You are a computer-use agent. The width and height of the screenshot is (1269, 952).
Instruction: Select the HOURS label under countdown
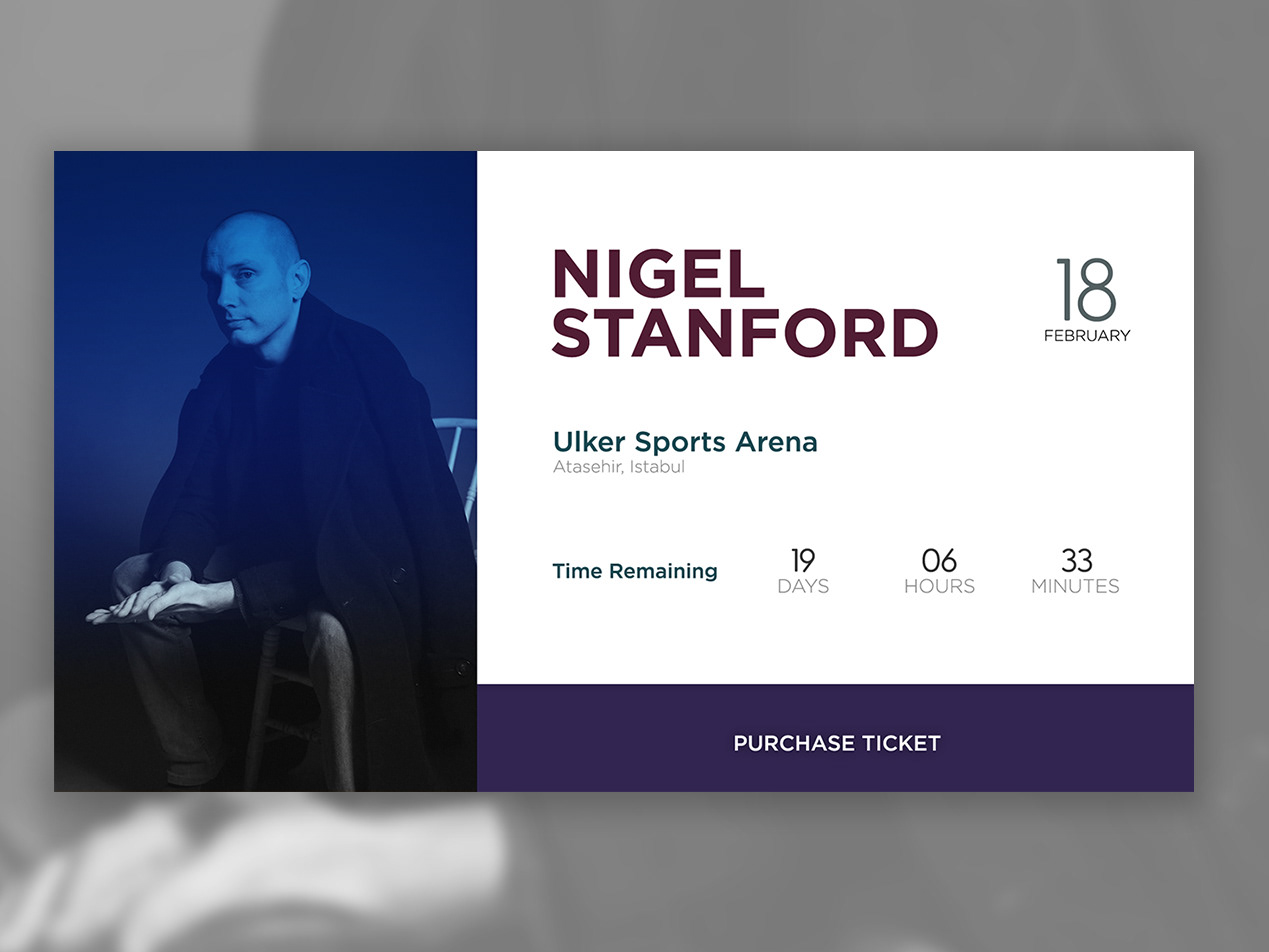click(x=939, y=587)
